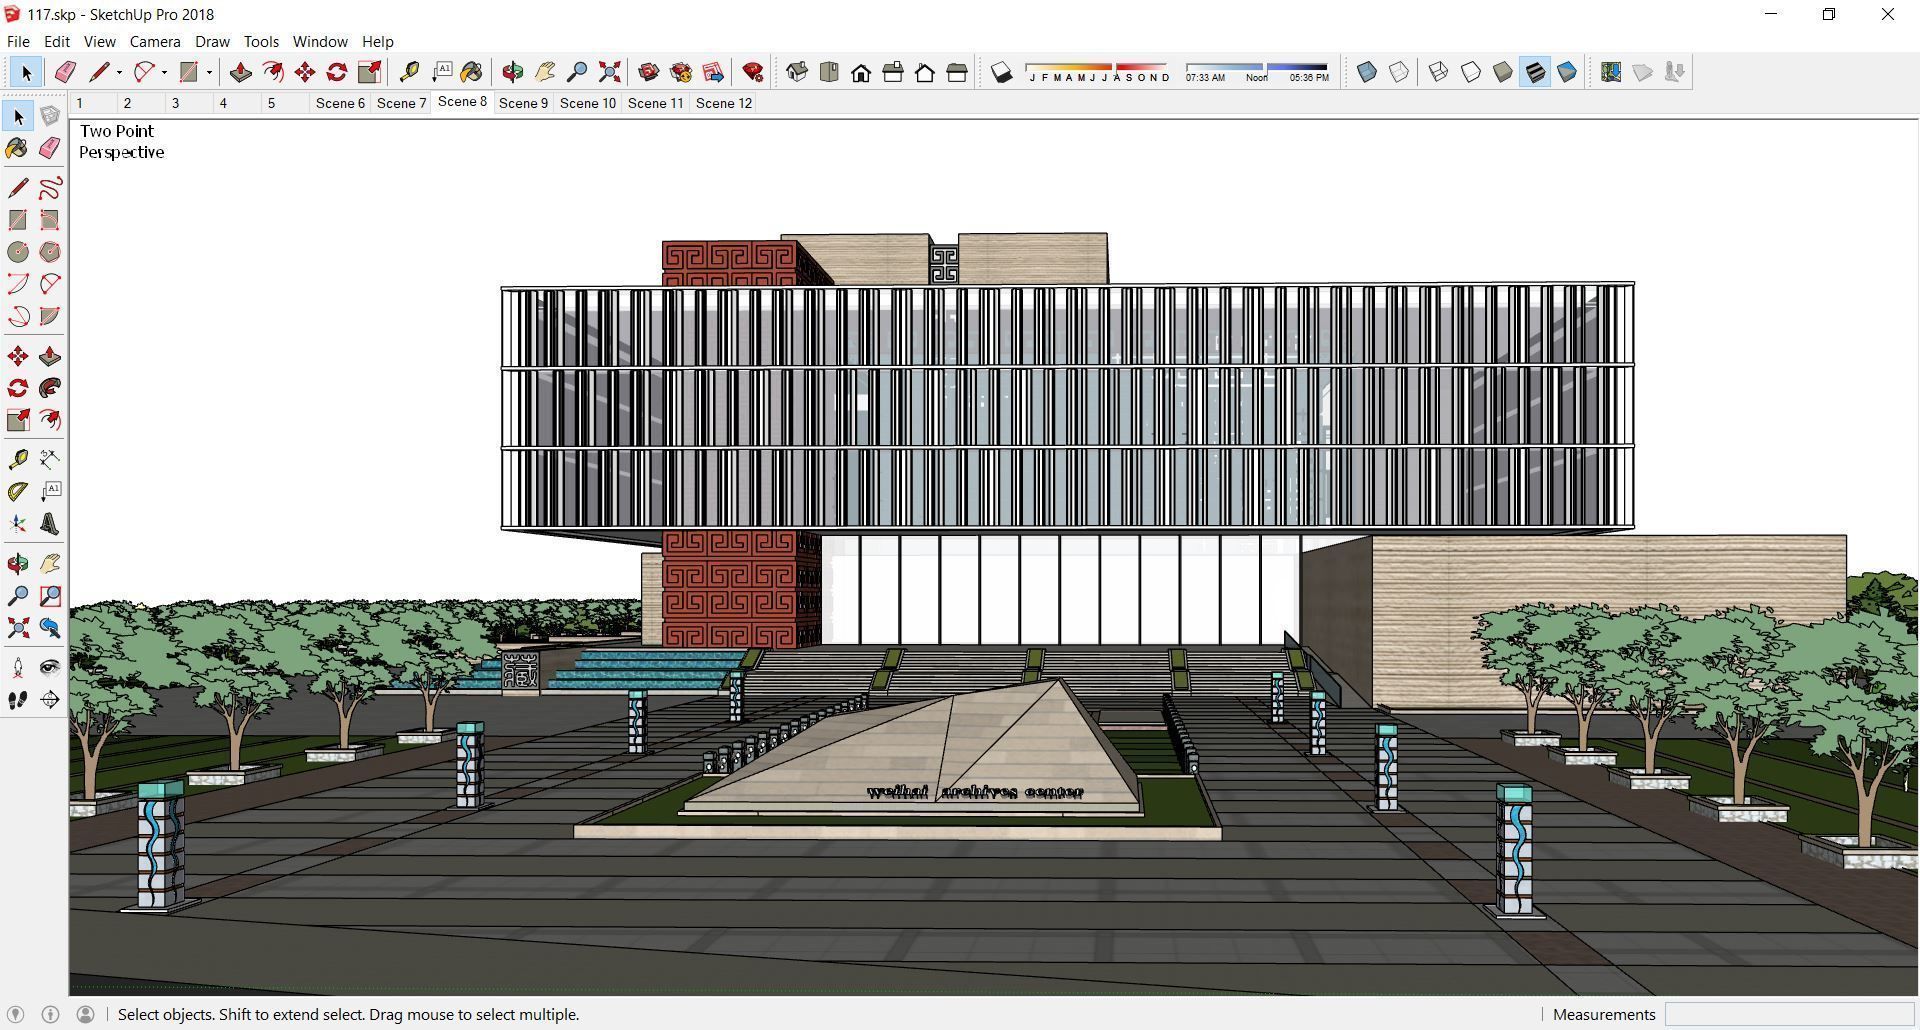The image size is (1920, 1030).
Task: Select 3D Text tool in left toolbar
Action: pos(50,524)
